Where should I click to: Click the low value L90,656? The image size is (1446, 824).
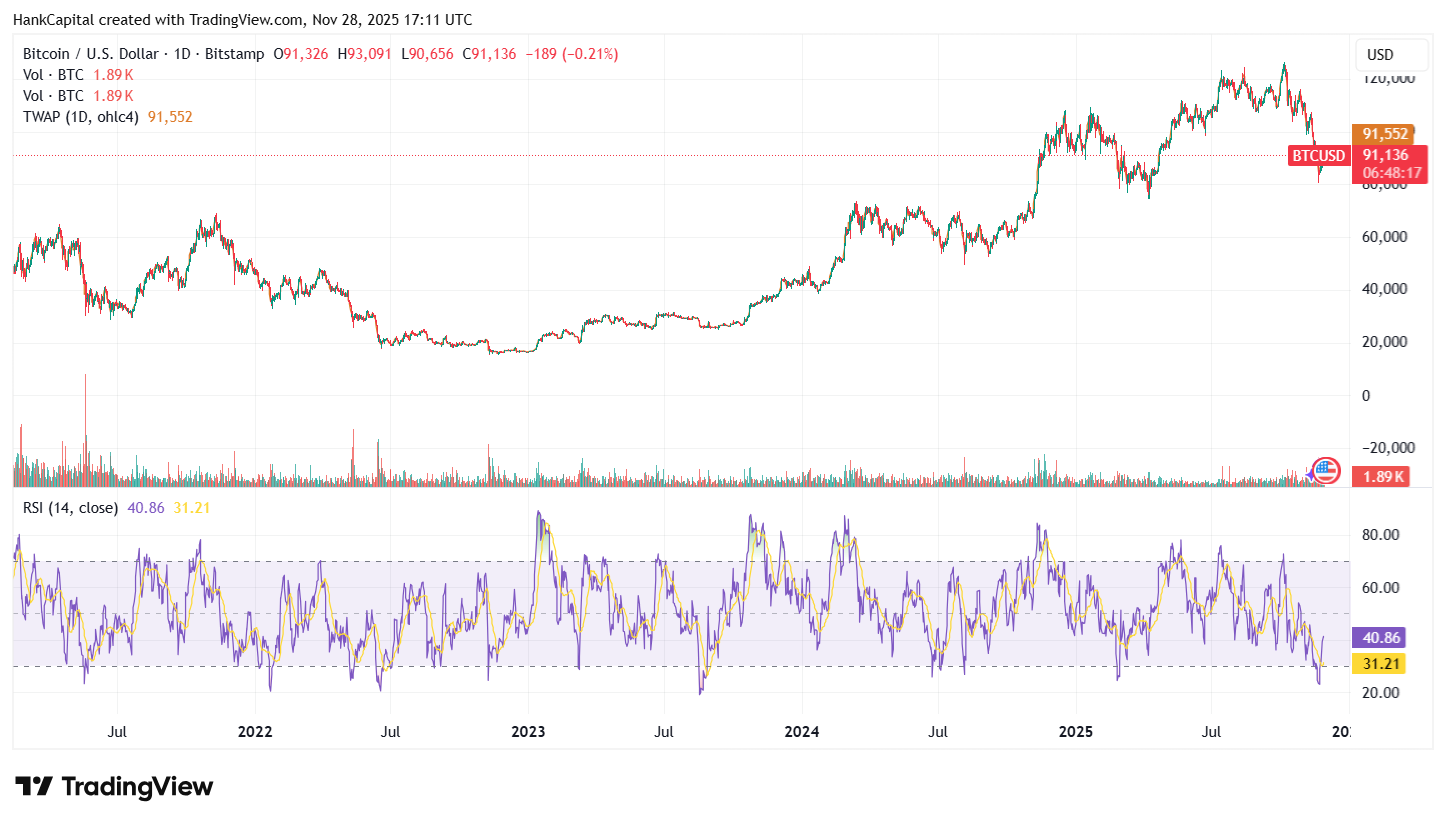coord(427,54)
